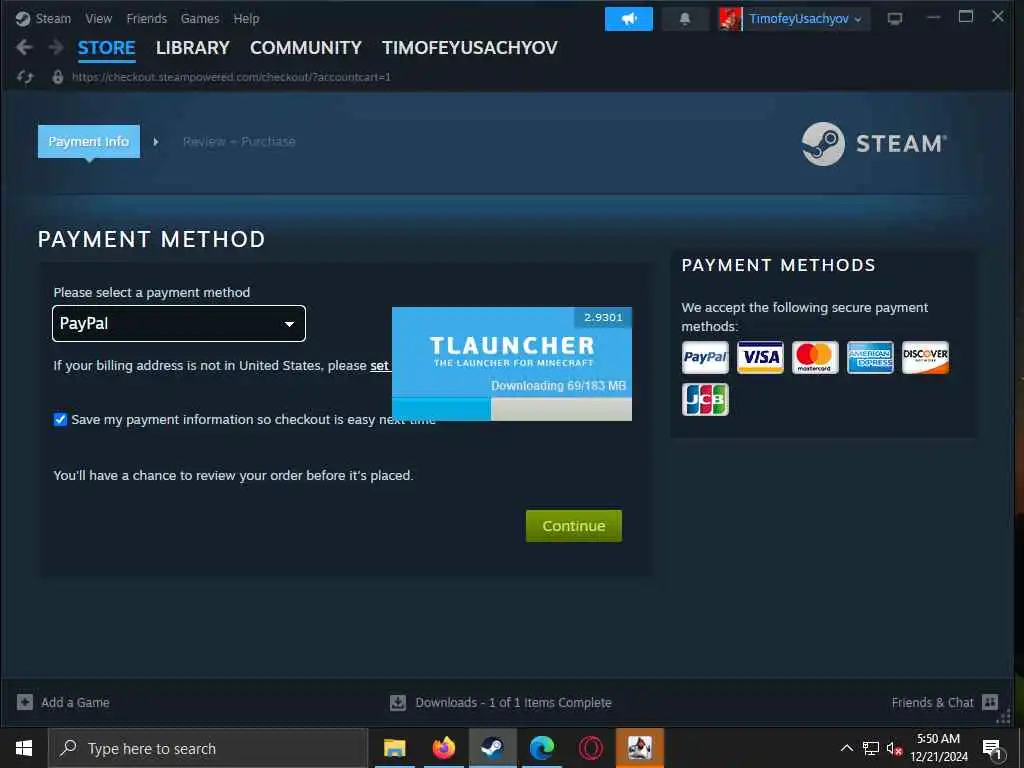Image resolution: width=1024 pixels, height=768 pixels.
Task: Go back with the left arrow
Action: click(x=24, y=47)
